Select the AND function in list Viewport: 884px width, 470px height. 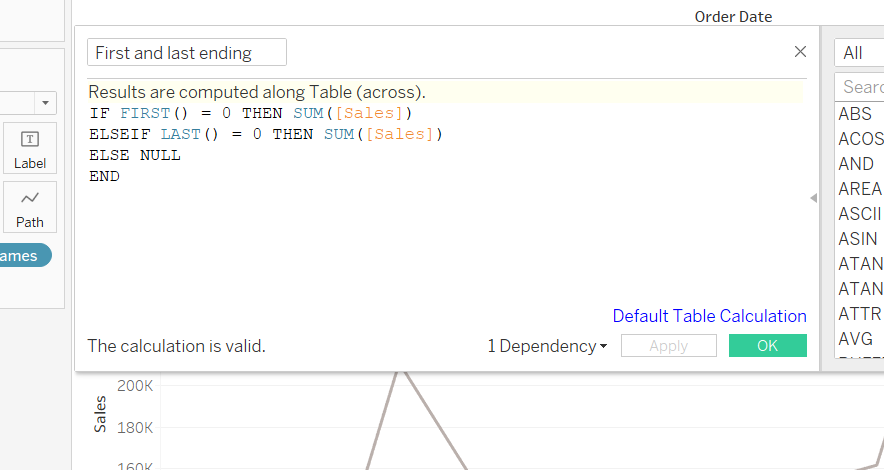point(856,164)
